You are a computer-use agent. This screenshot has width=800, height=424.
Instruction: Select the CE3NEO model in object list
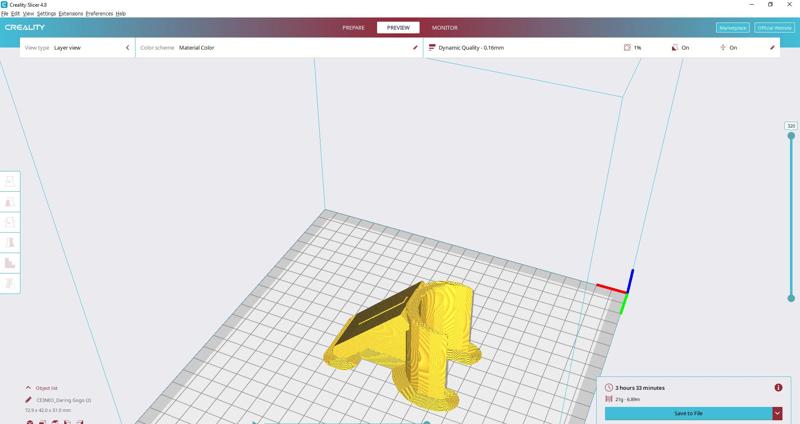pos(63,401)
